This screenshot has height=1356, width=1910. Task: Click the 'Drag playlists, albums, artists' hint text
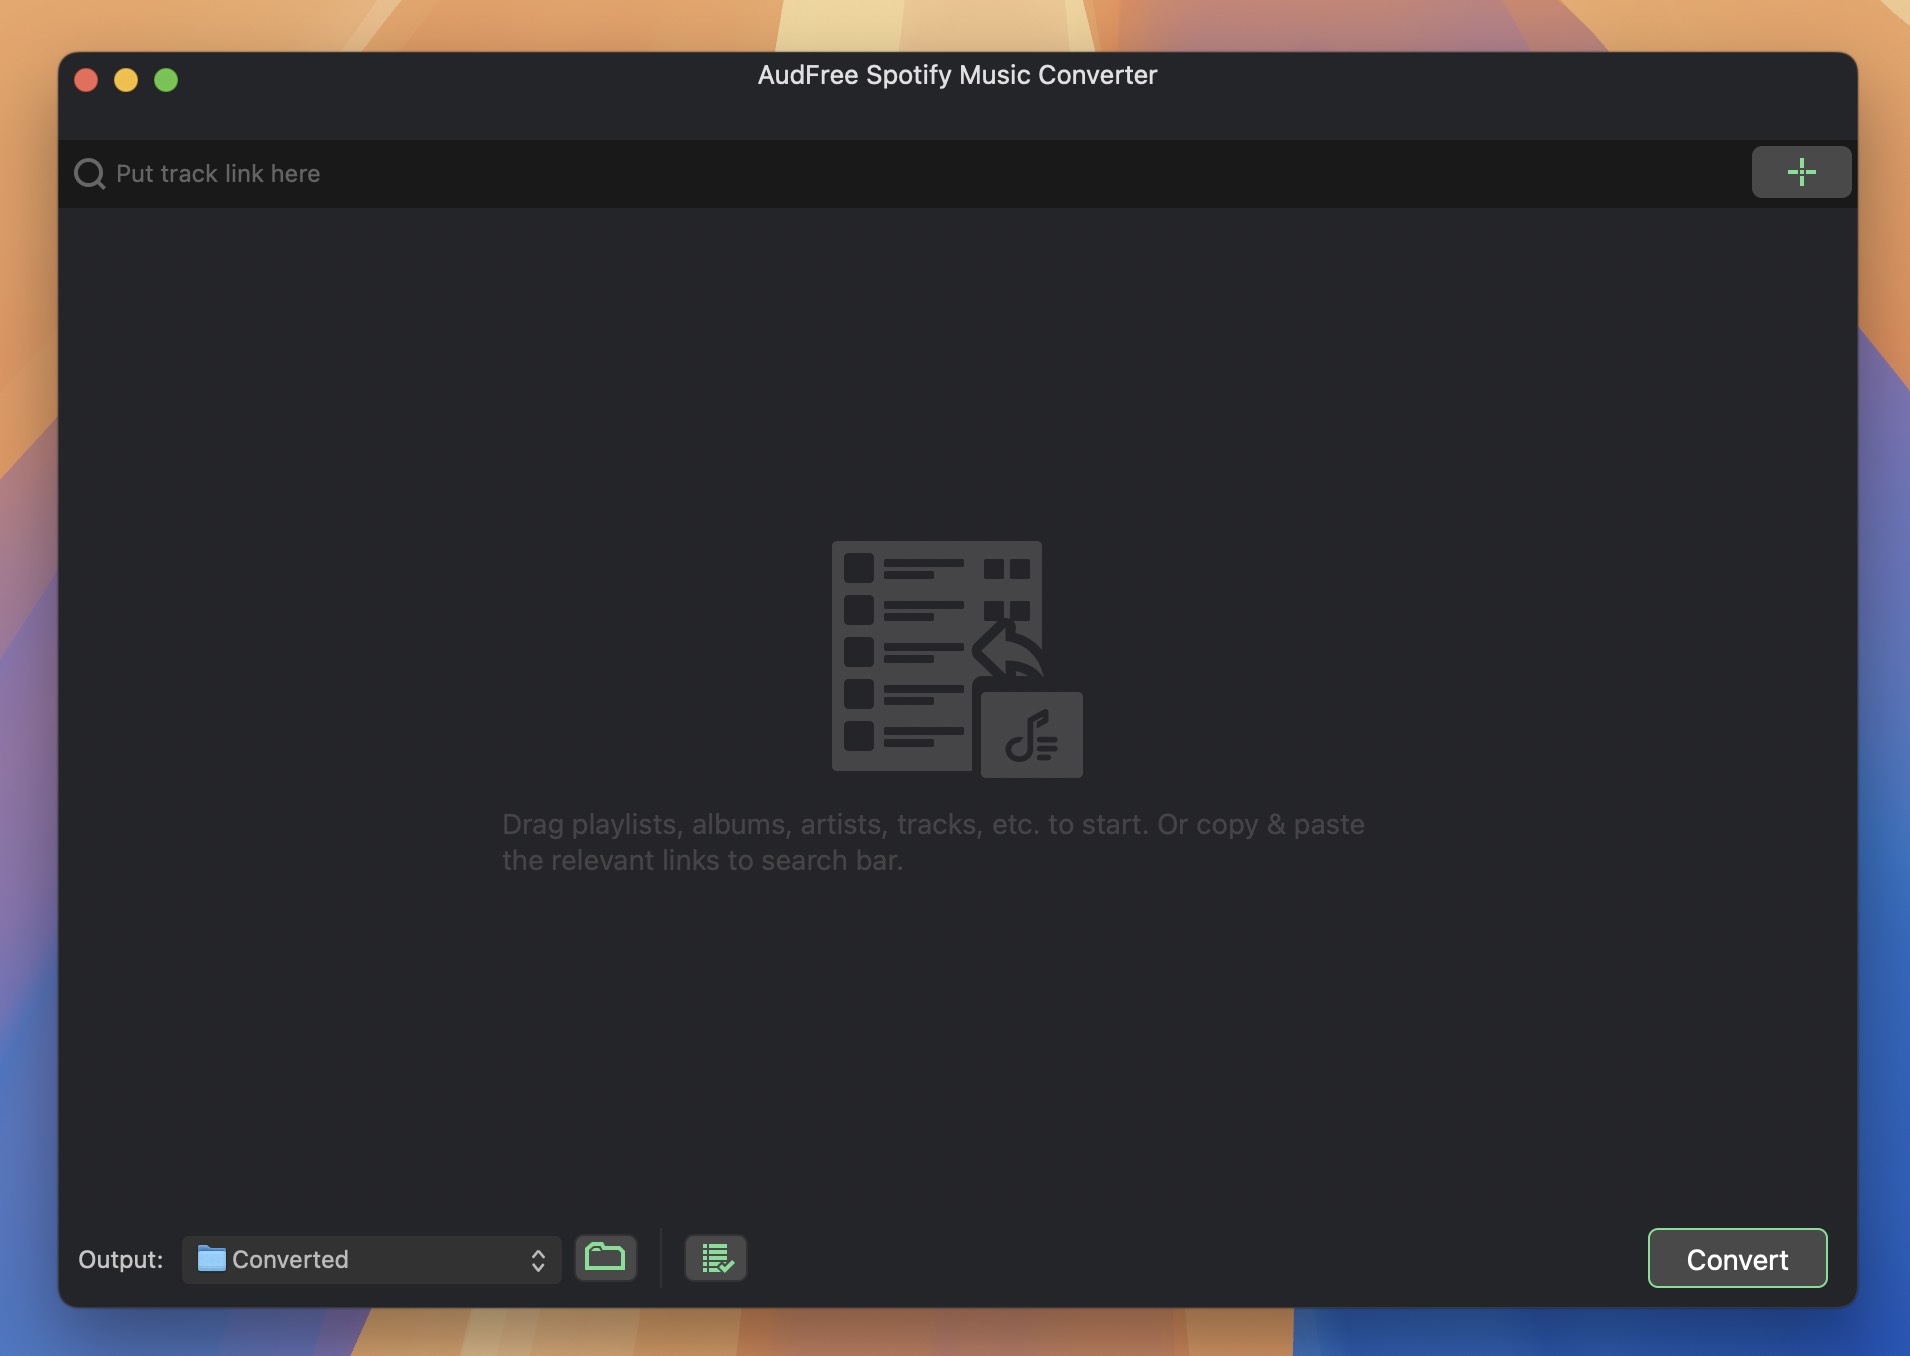pyautogui.click(x=933, y=842)
